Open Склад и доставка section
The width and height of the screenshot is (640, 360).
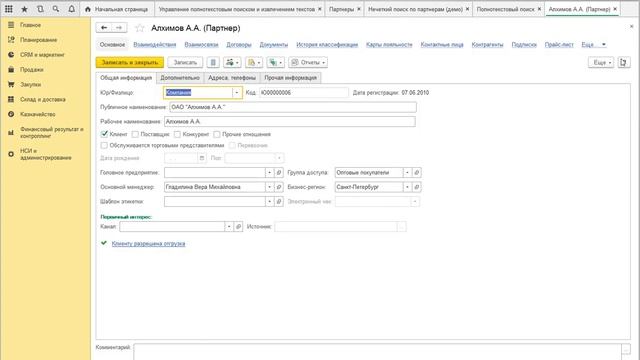pos(43,99)
